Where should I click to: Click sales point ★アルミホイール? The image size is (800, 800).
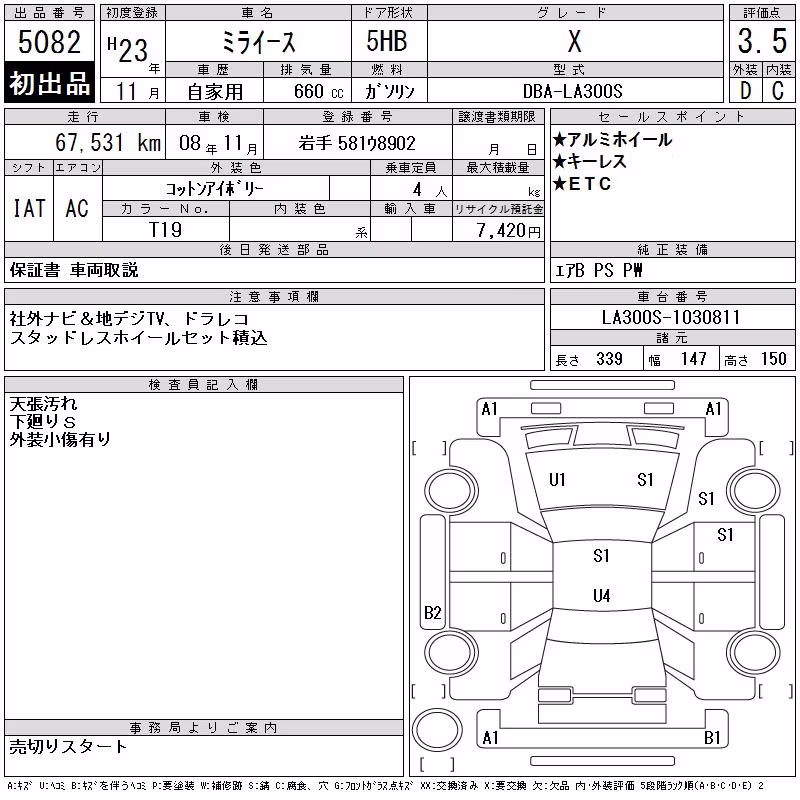(x=612, y=139)
